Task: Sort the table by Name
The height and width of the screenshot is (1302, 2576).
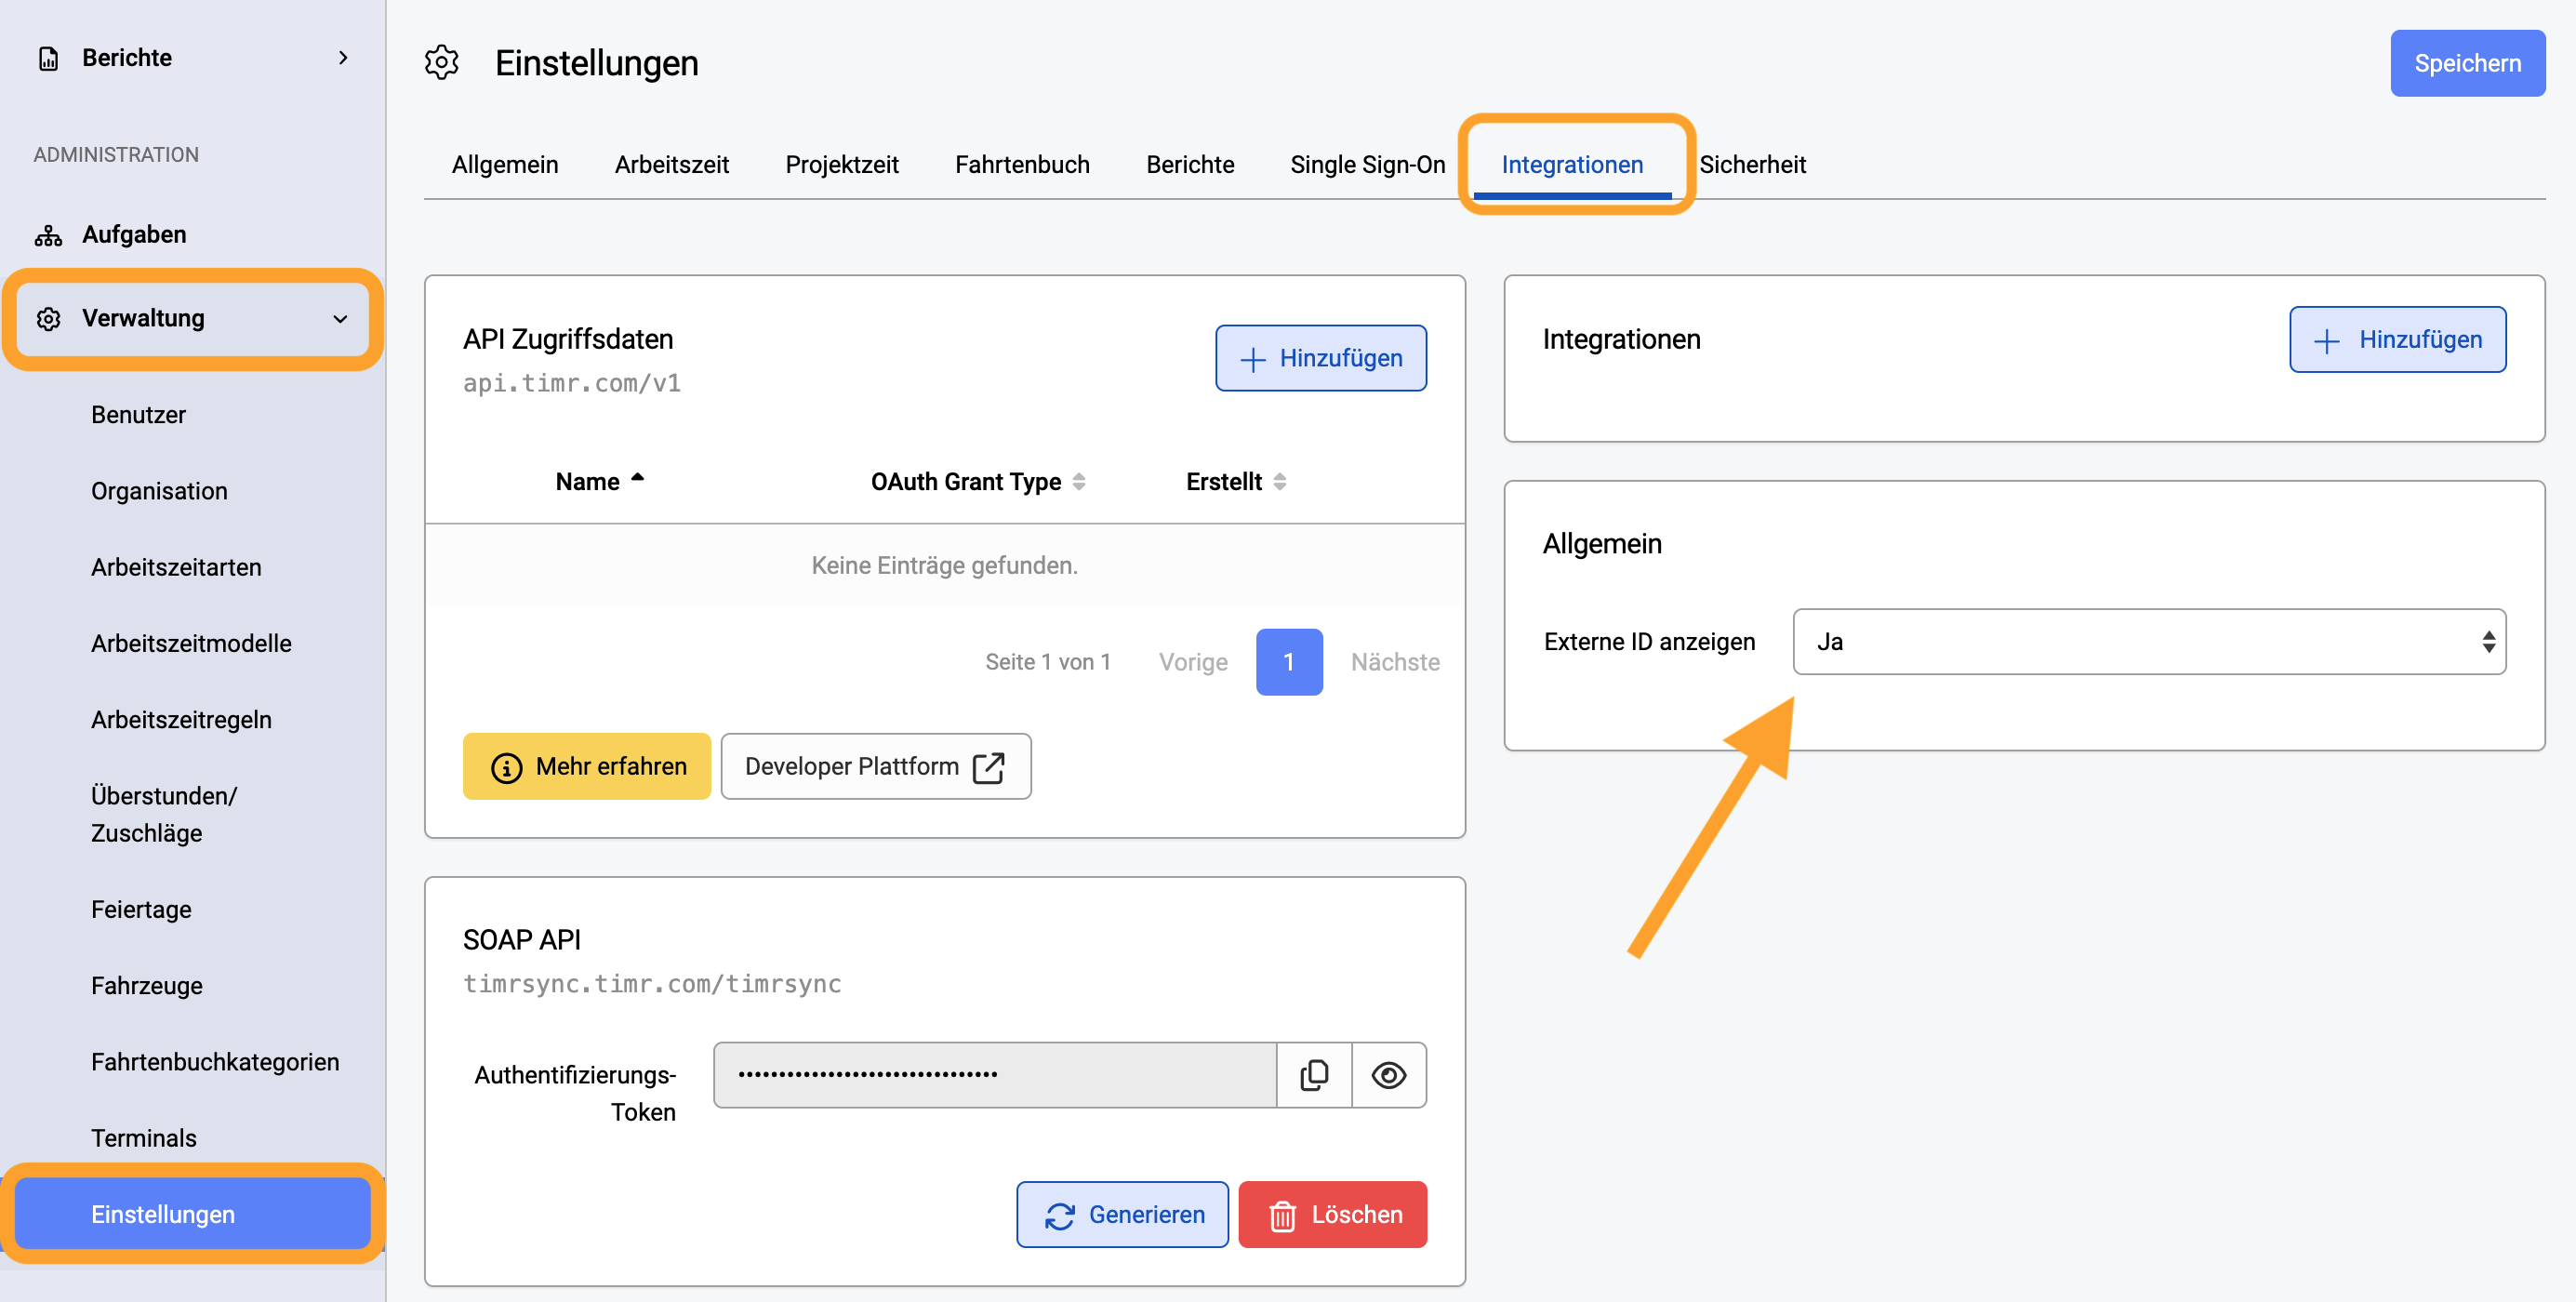Action: point(588,482)
